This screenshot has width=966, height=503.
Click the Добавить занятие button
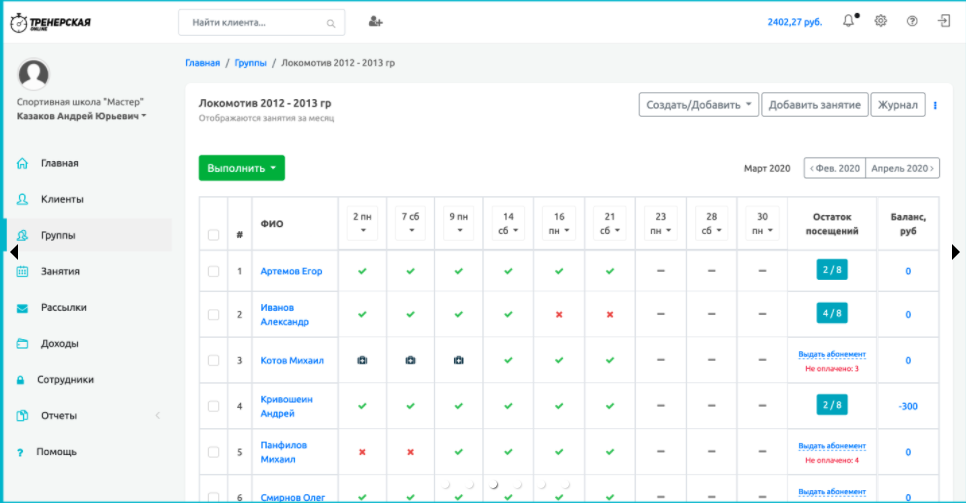tap(815, 105)
